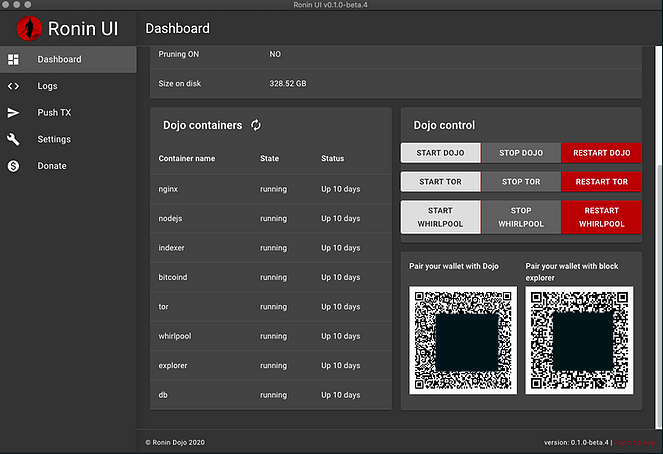Select Donate in the sidebar
Viewport: 663px width, 454px height.
point(68,166)
